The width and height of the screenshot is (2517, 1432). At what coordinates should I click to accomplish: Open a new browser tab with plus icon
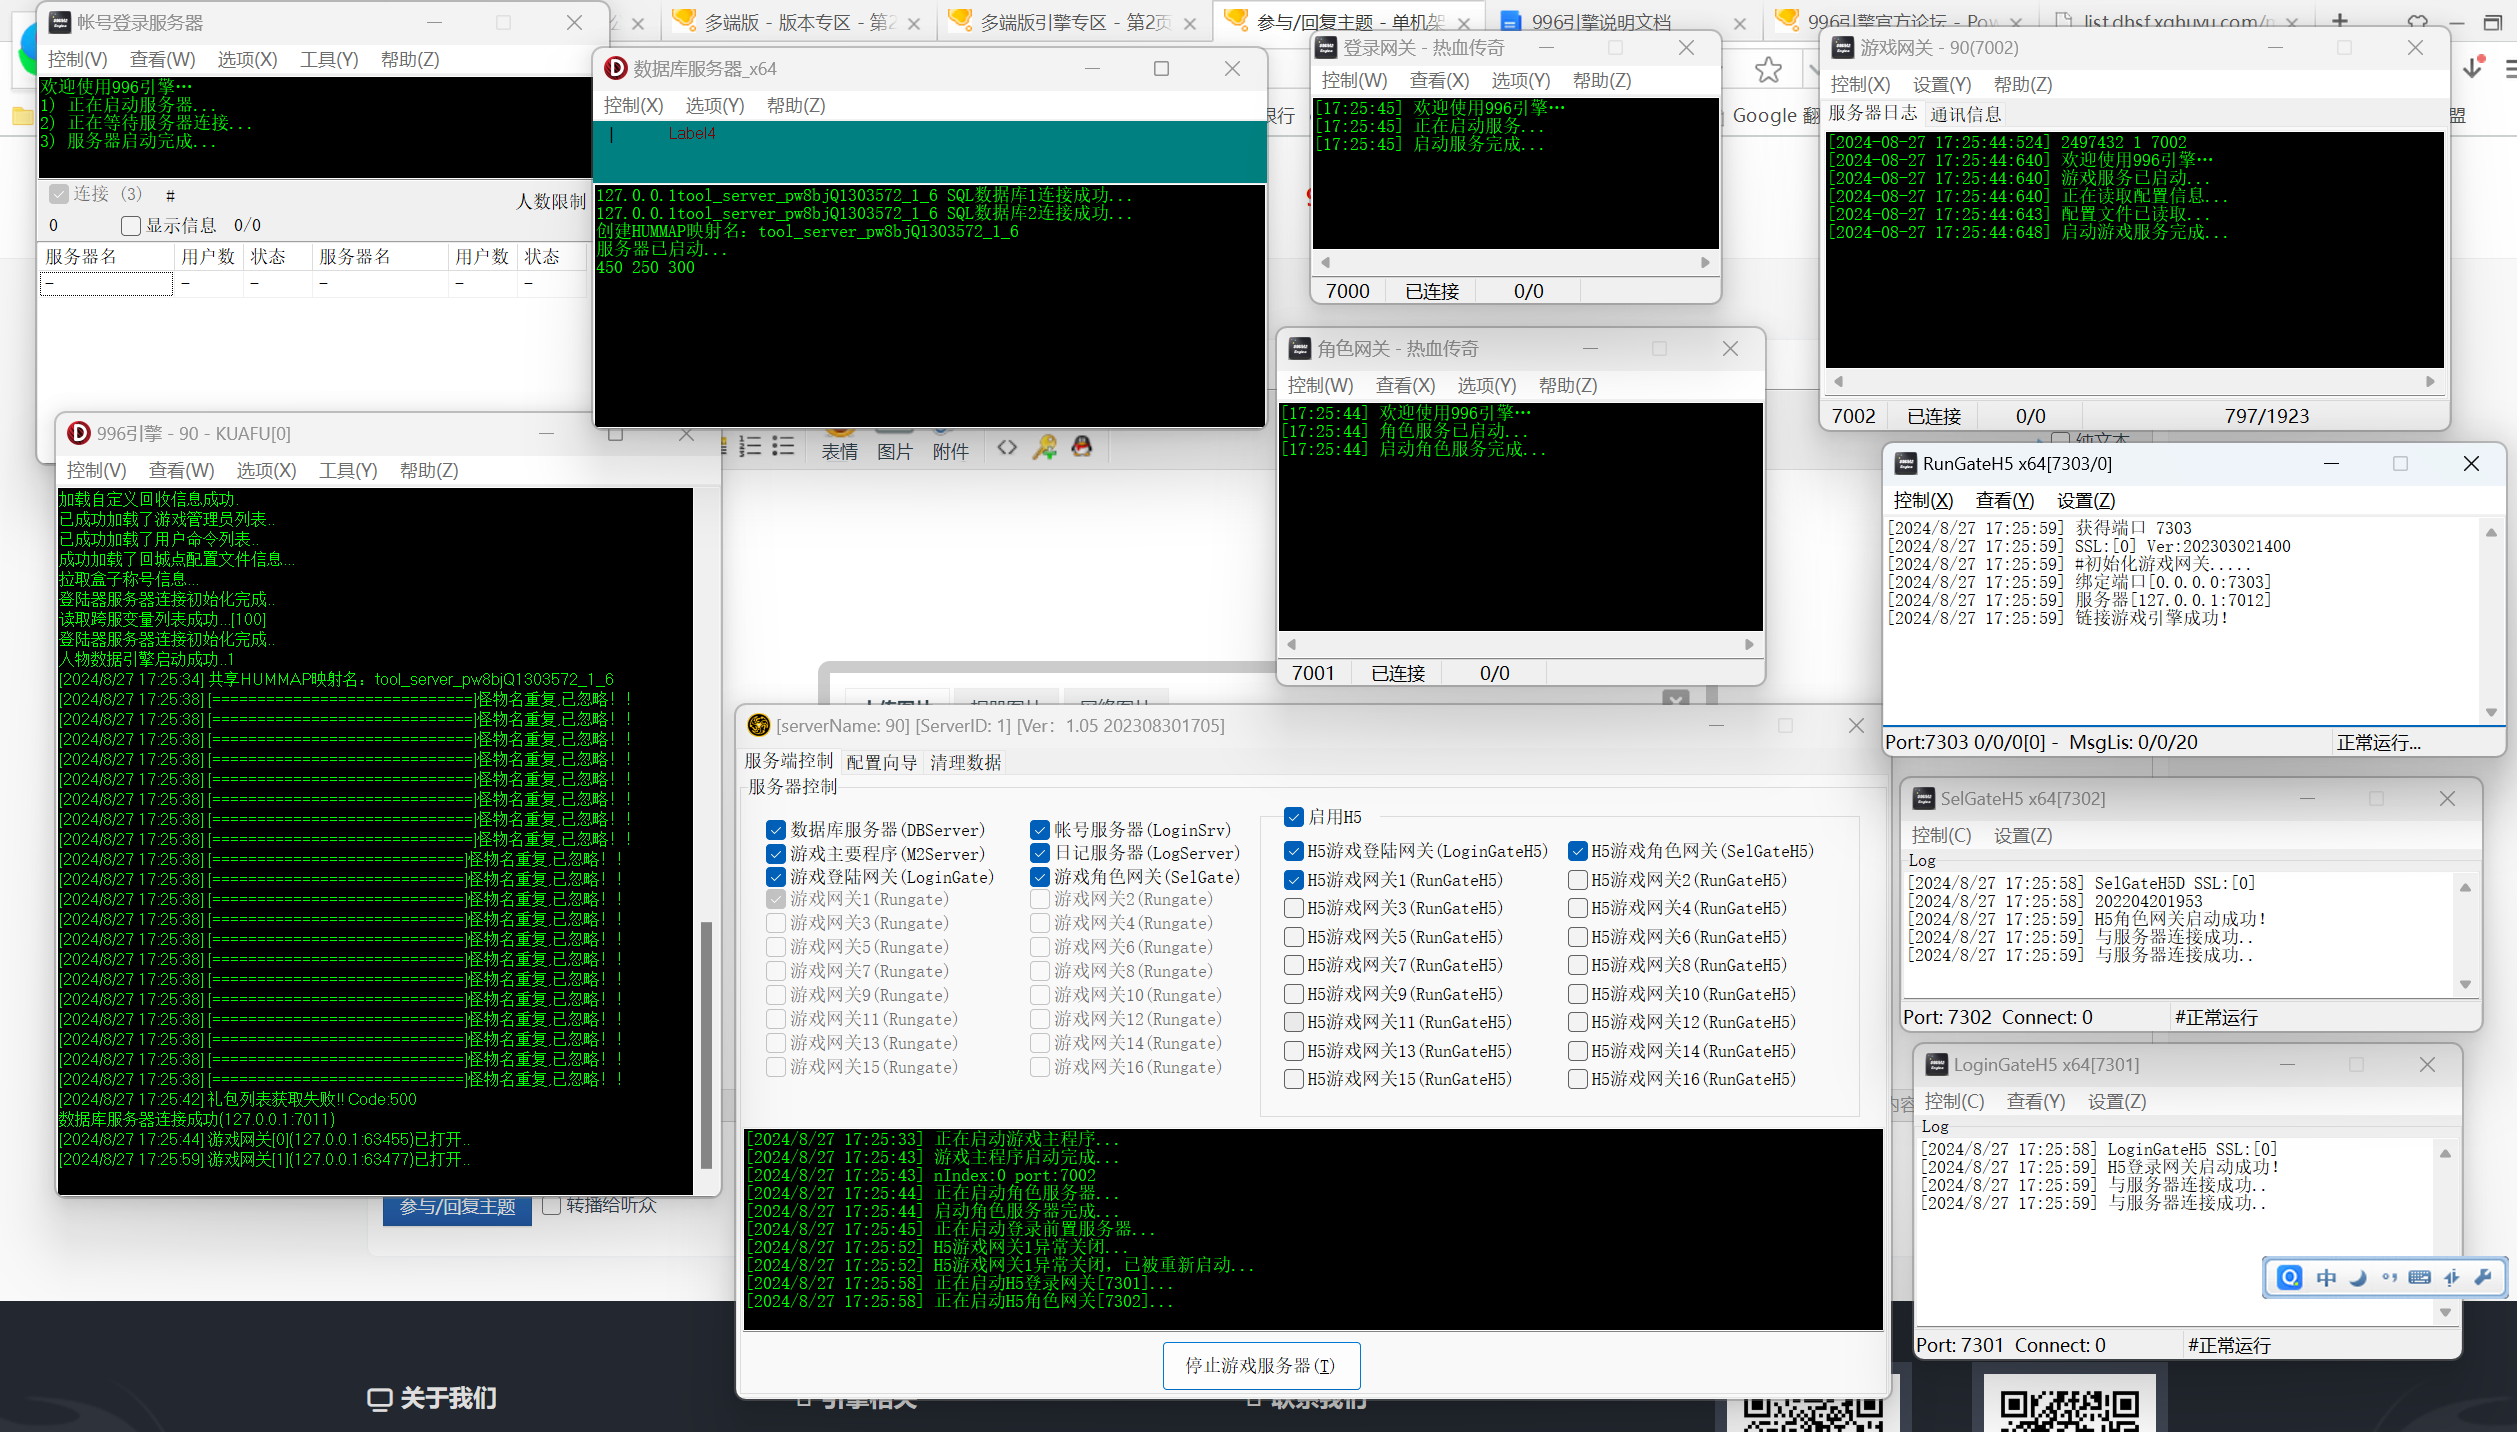pyautogui.click(x=2338, y=21)
